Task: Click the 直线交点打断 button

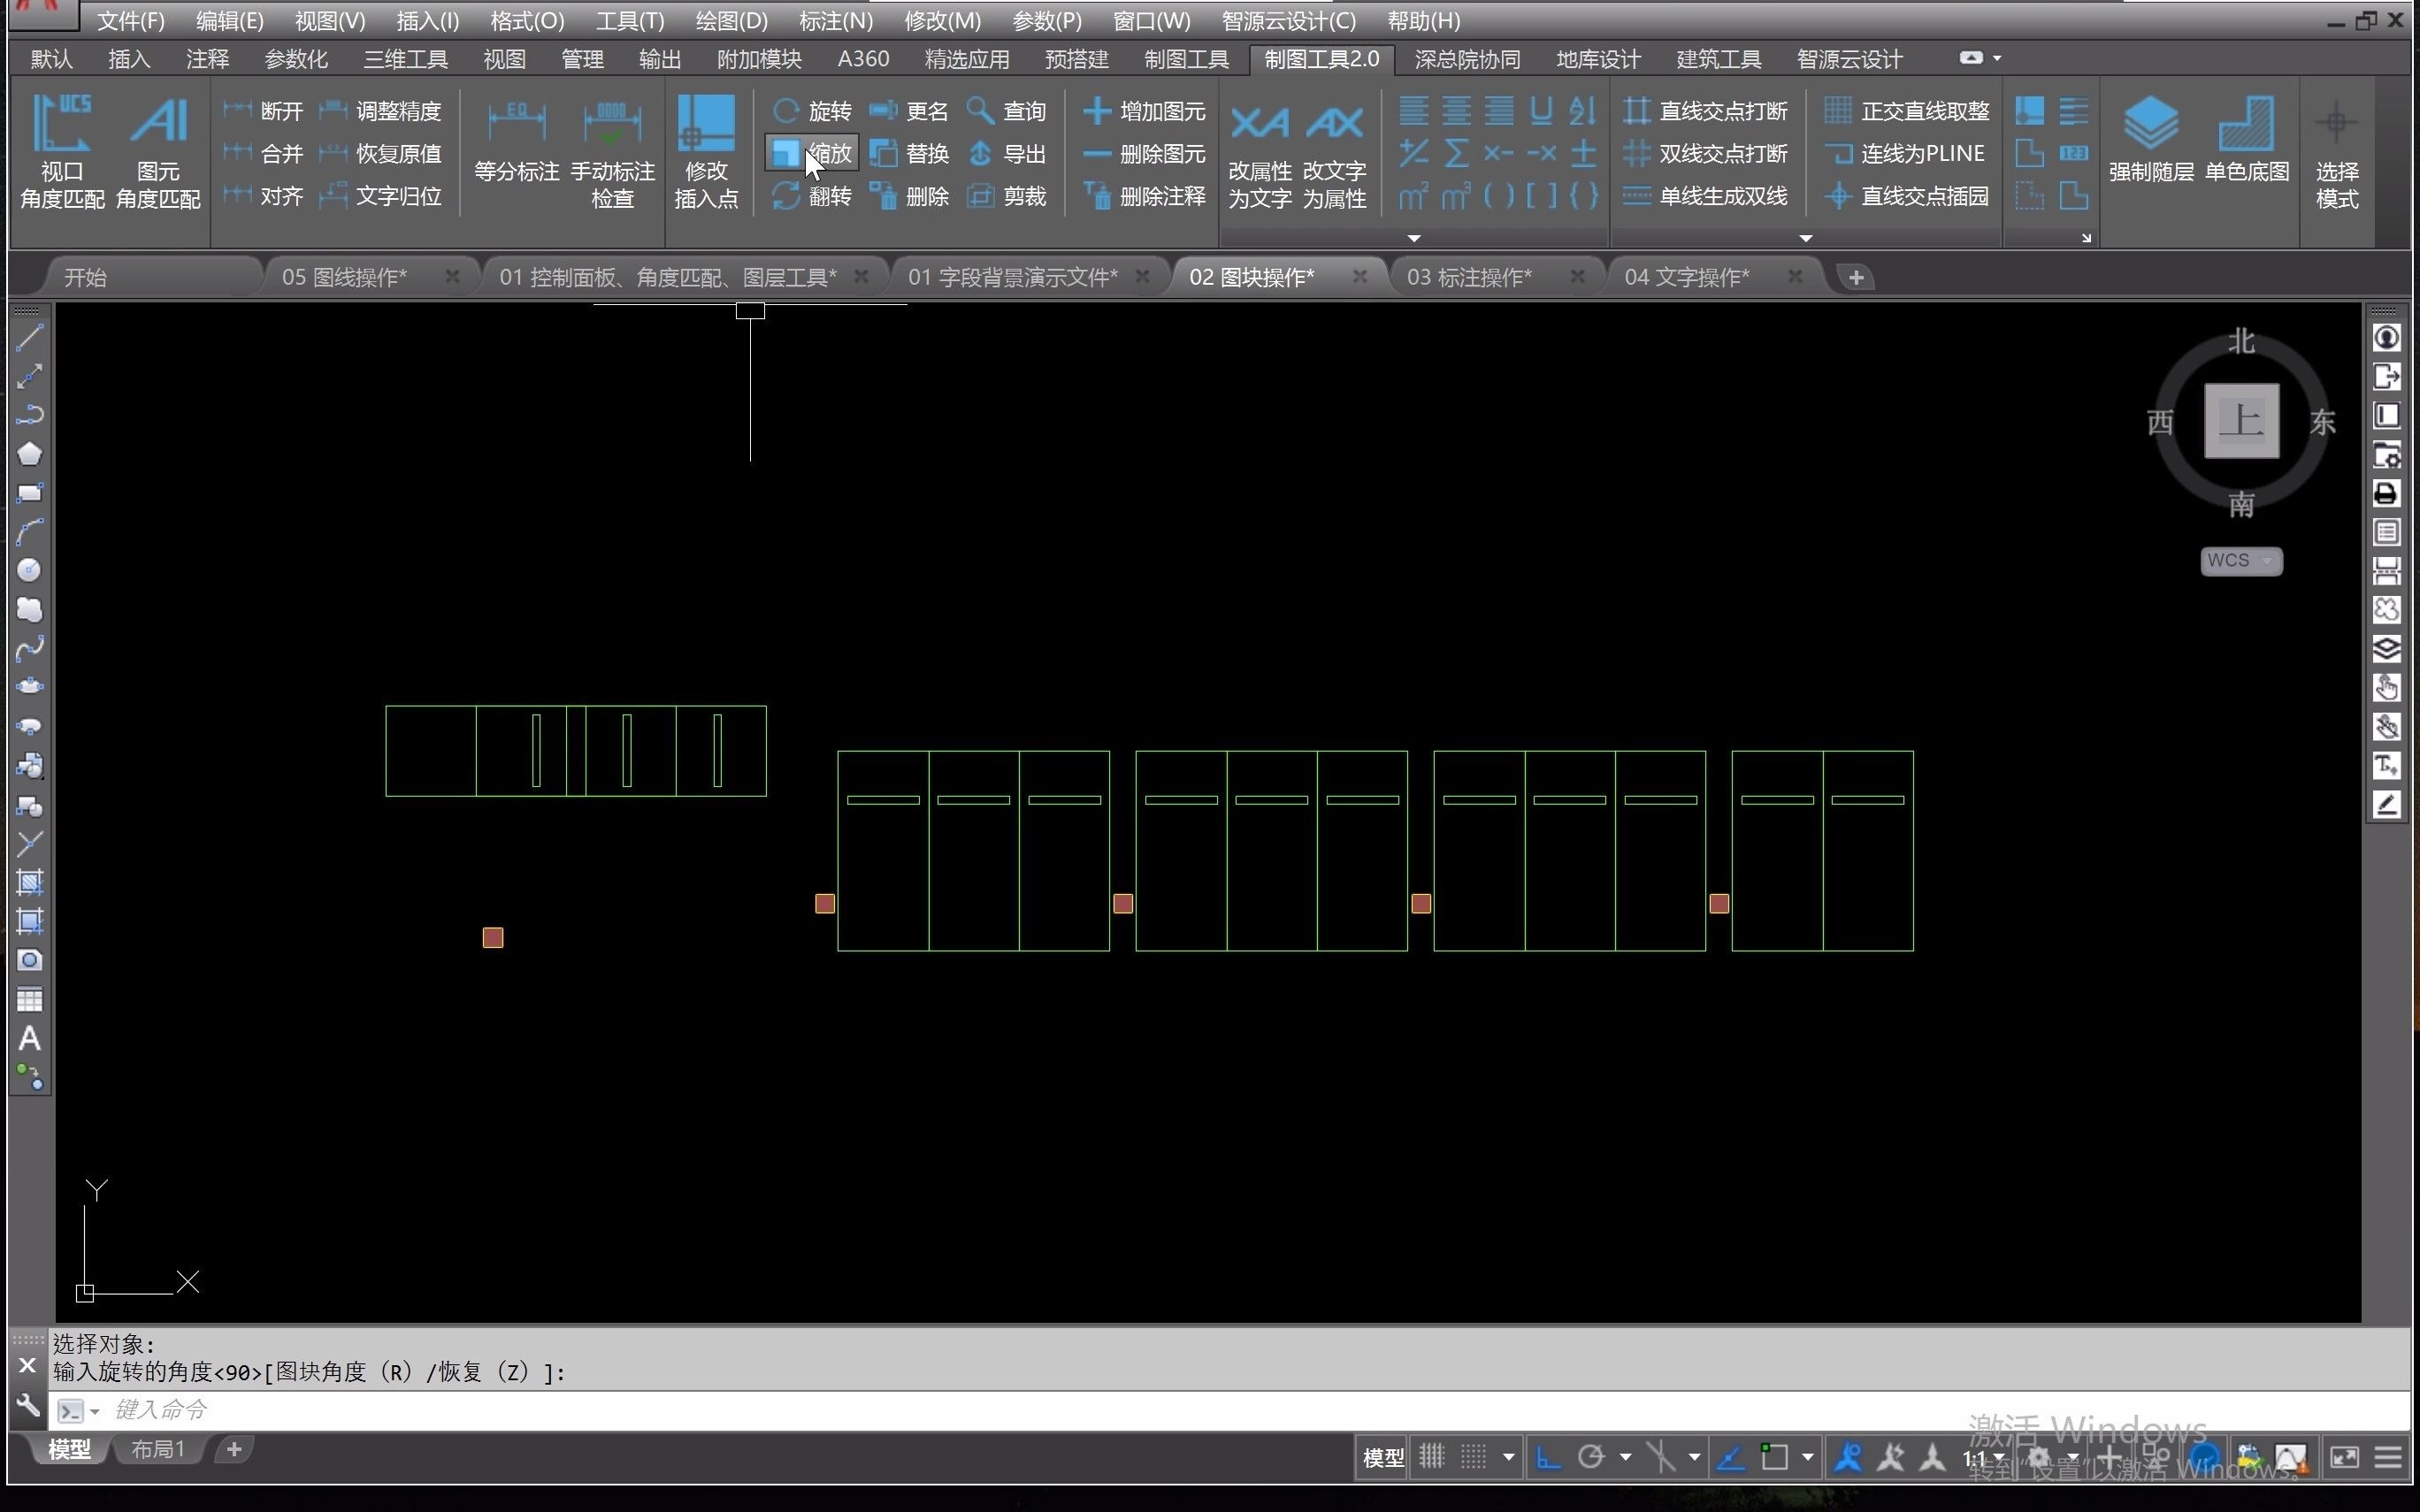Action: tap(1705, 111)
